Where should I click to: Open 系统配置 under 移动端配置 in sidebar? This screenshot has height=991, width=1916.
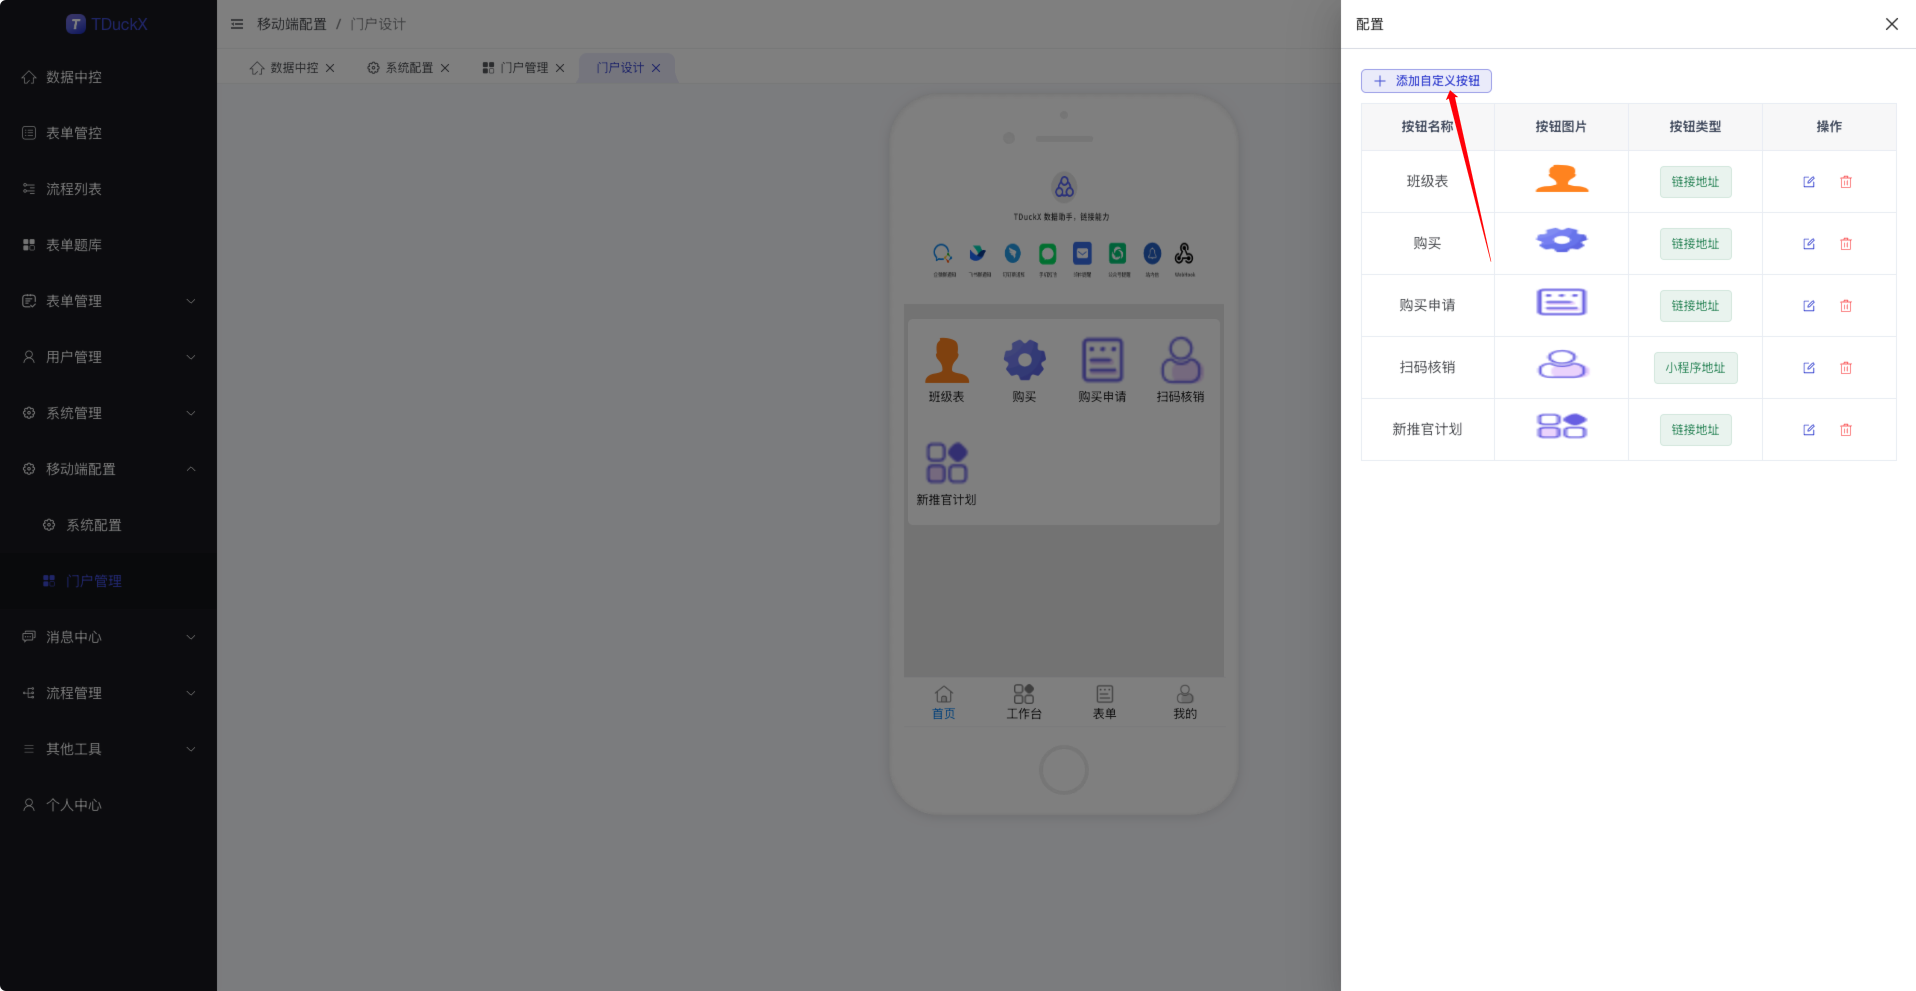point(108,525)
